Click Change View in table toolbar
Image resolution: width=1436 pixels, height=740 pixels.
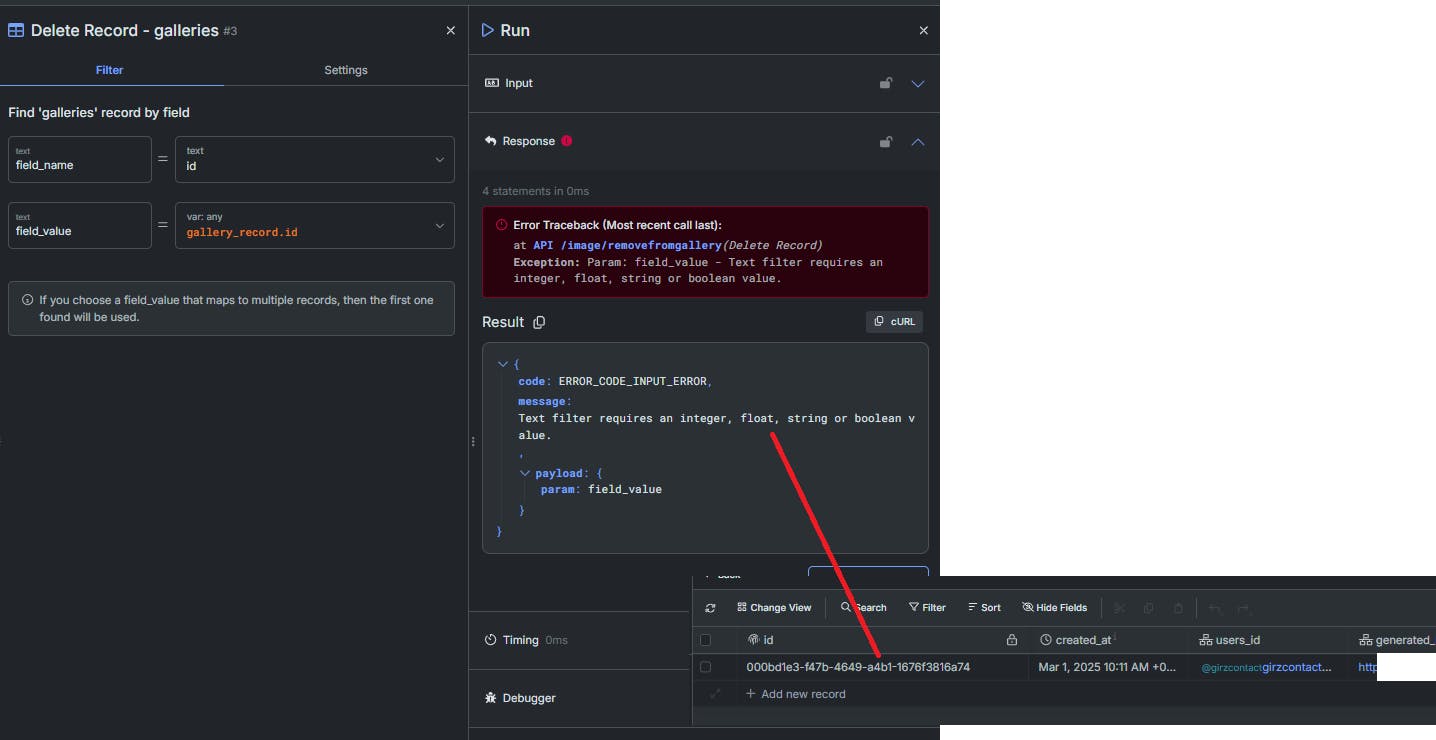(x=774, y=607)
